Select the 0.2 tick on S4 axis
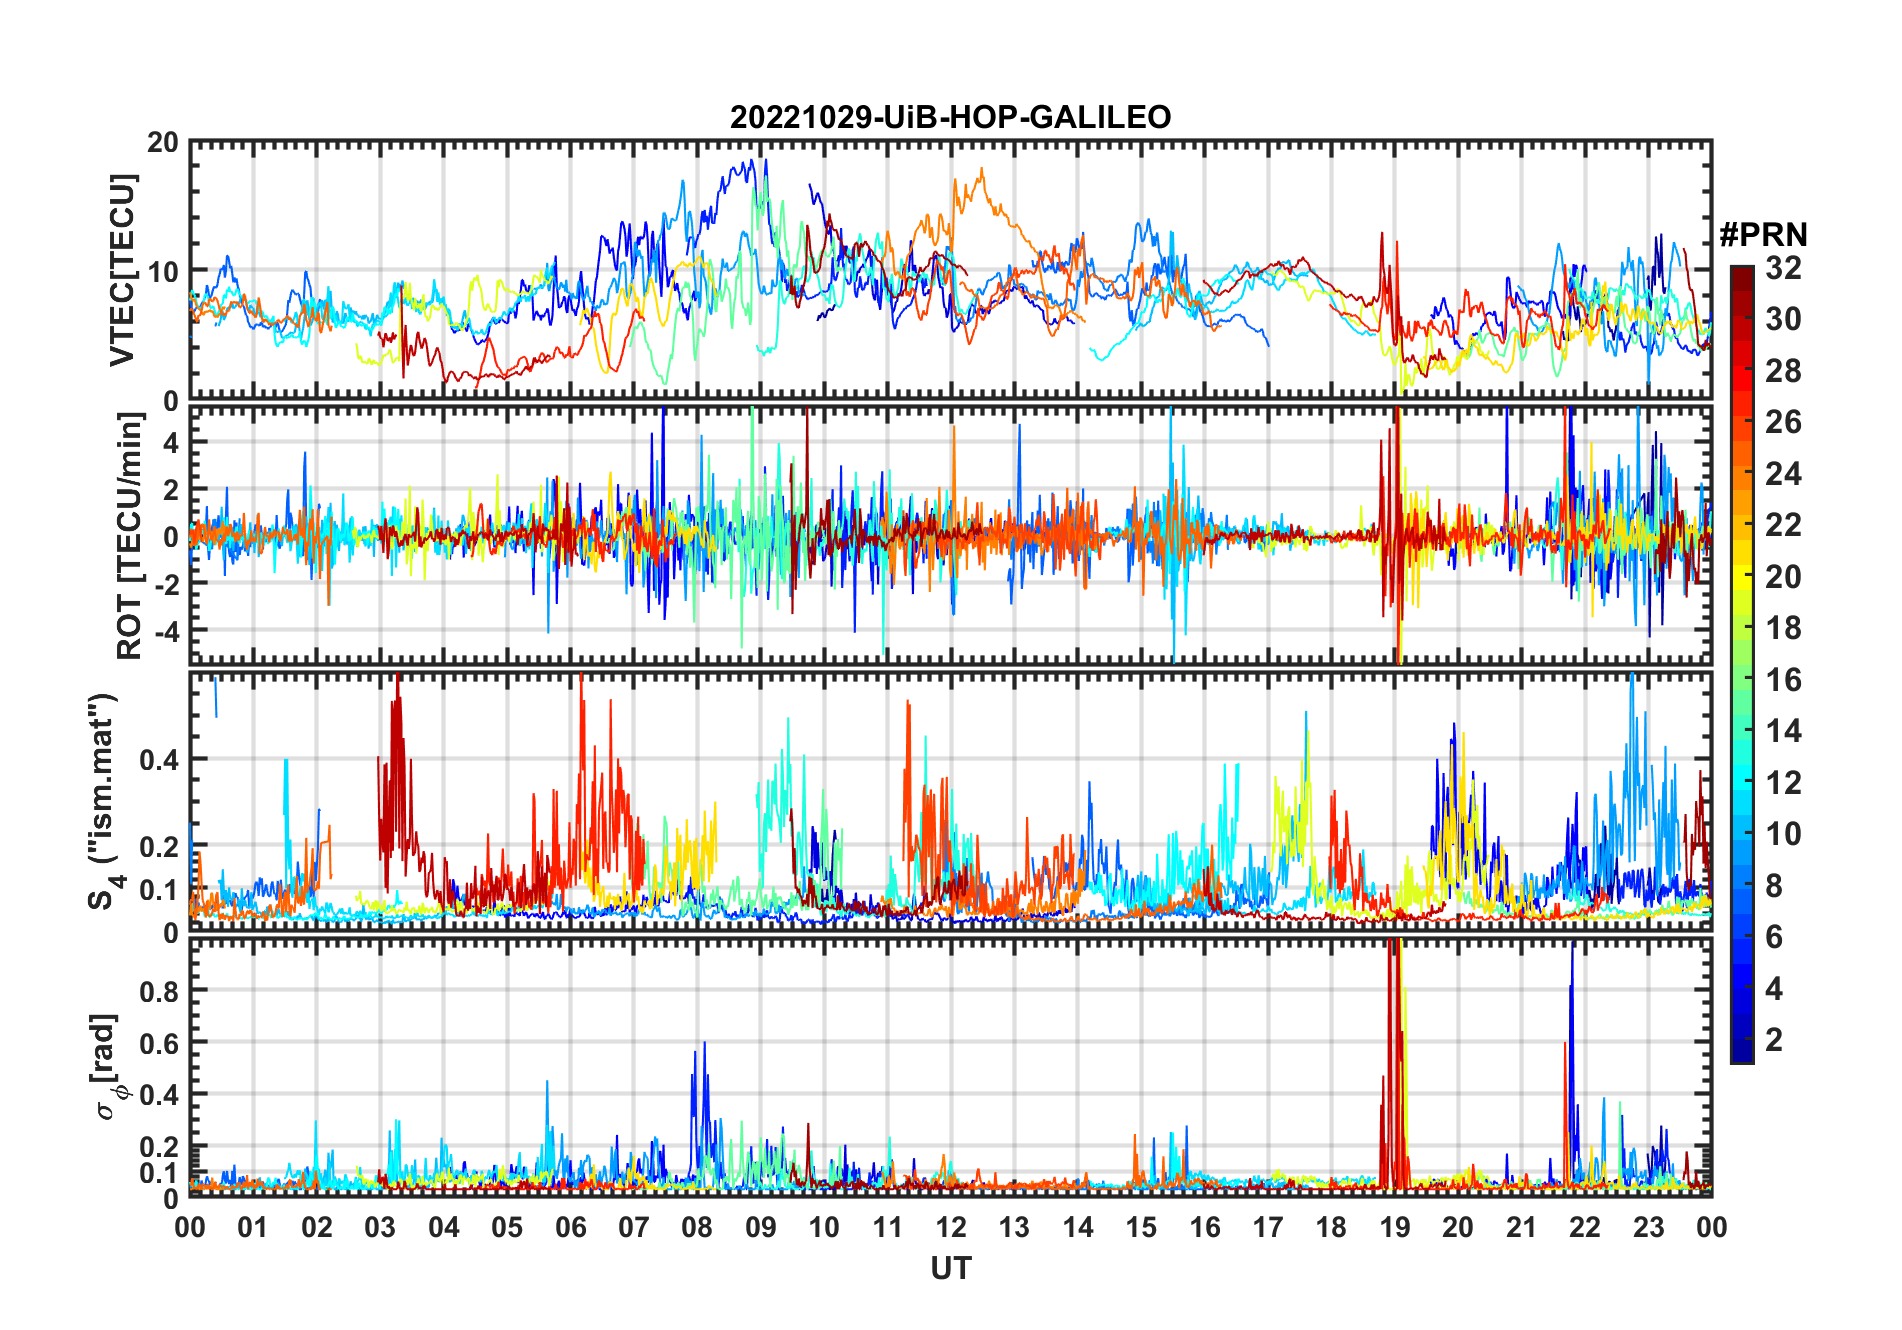 (160, 846)
